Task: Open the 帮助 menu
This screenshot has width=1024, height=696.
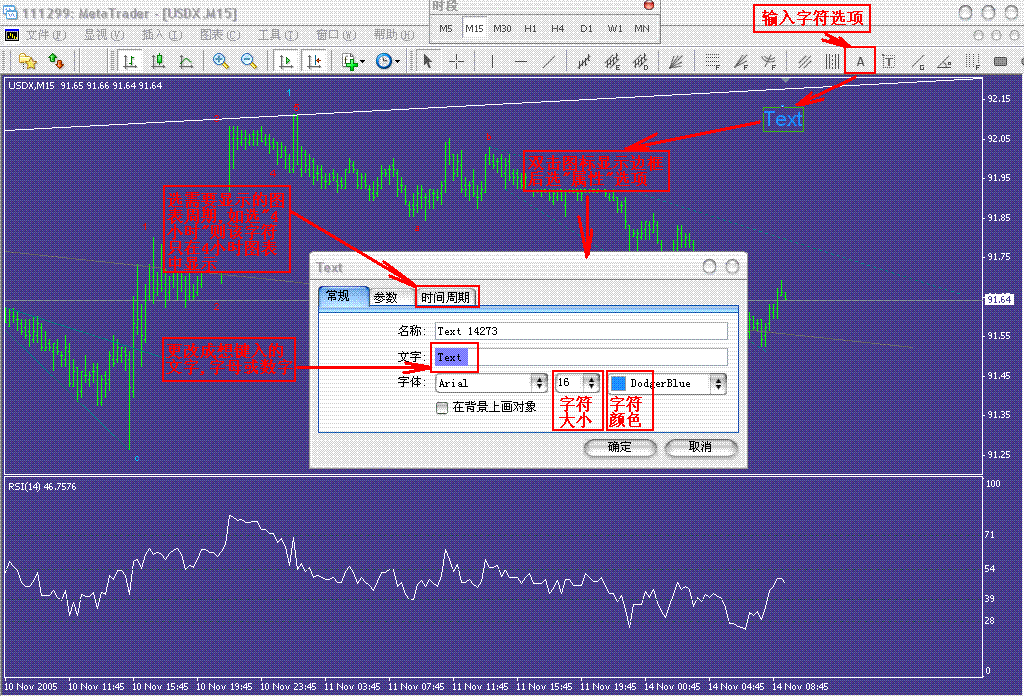Action: point(394,35)
